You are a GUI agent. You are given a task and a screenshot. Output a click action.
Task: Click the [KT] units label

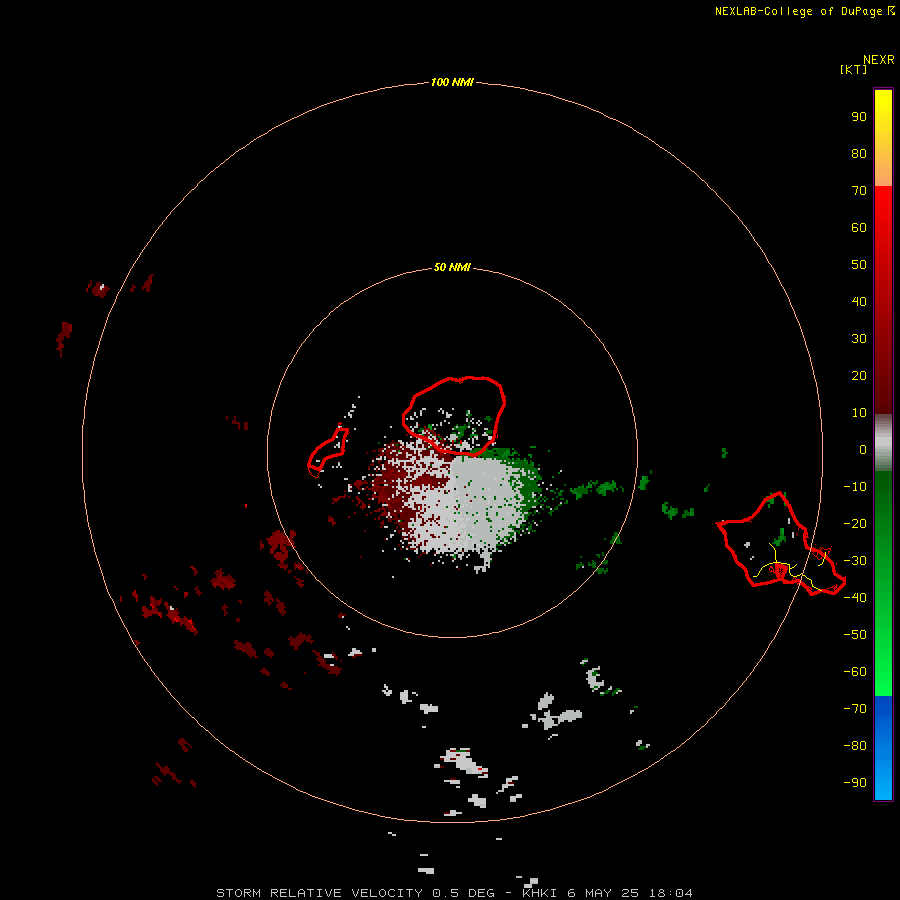pyautogui.click(x=853, y=69)
